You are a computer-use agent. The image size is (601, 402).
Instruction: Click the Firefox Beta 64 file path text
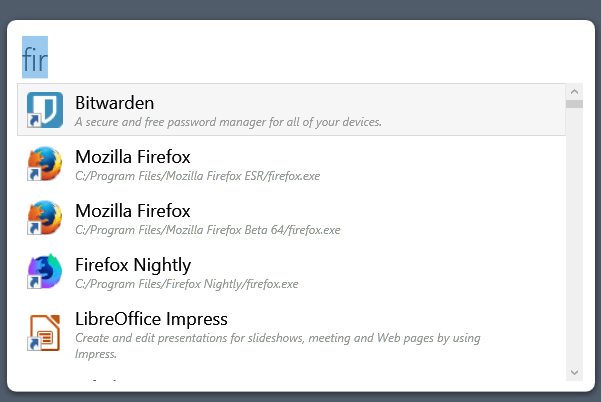207,230
